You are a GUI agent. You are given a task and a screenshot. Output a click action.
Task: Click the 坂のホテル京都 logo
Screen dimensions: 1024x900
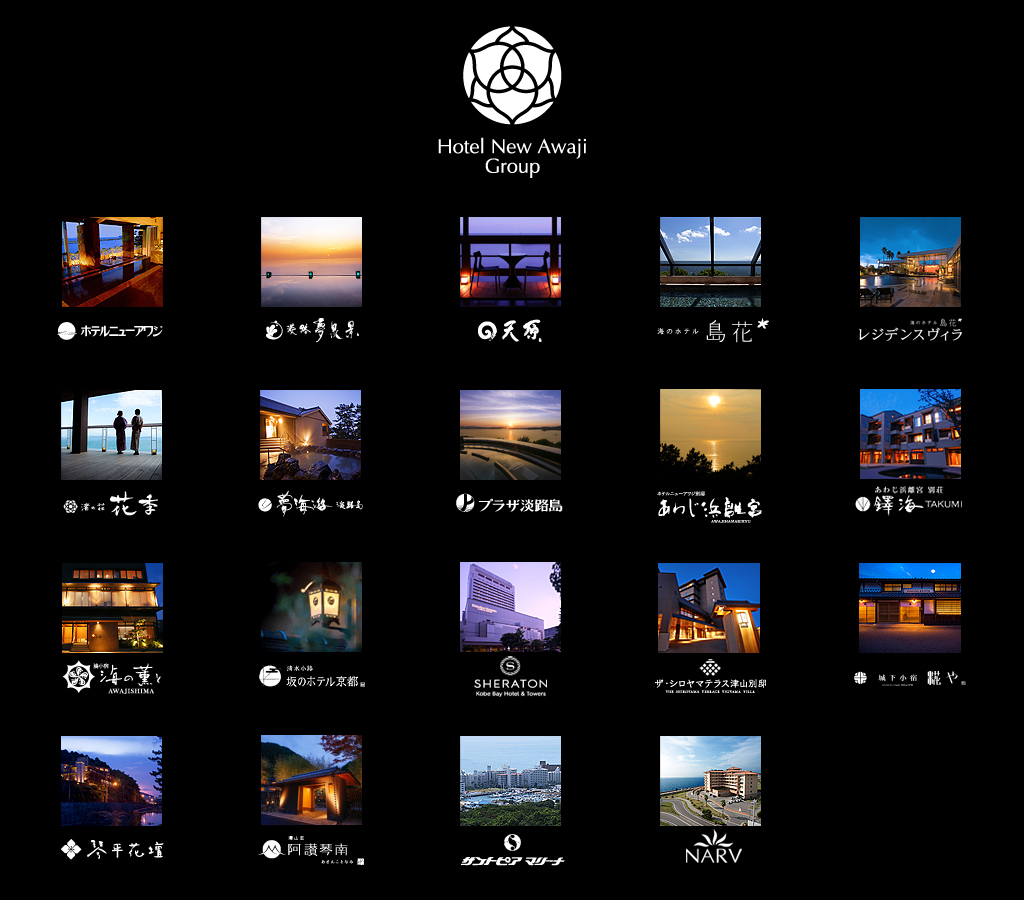point(312,677)
